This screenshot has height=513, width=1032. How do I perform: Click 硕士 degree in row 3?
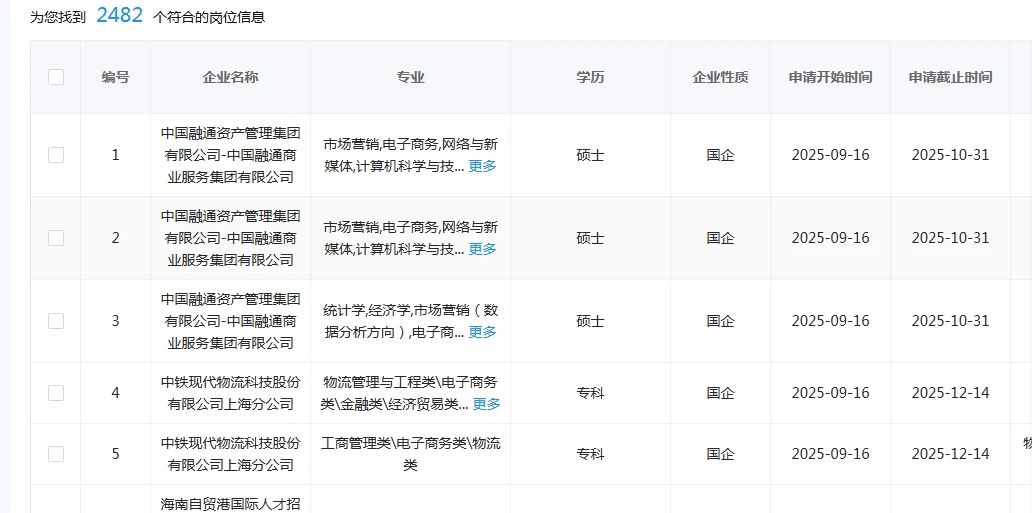[x=590, y=321]
